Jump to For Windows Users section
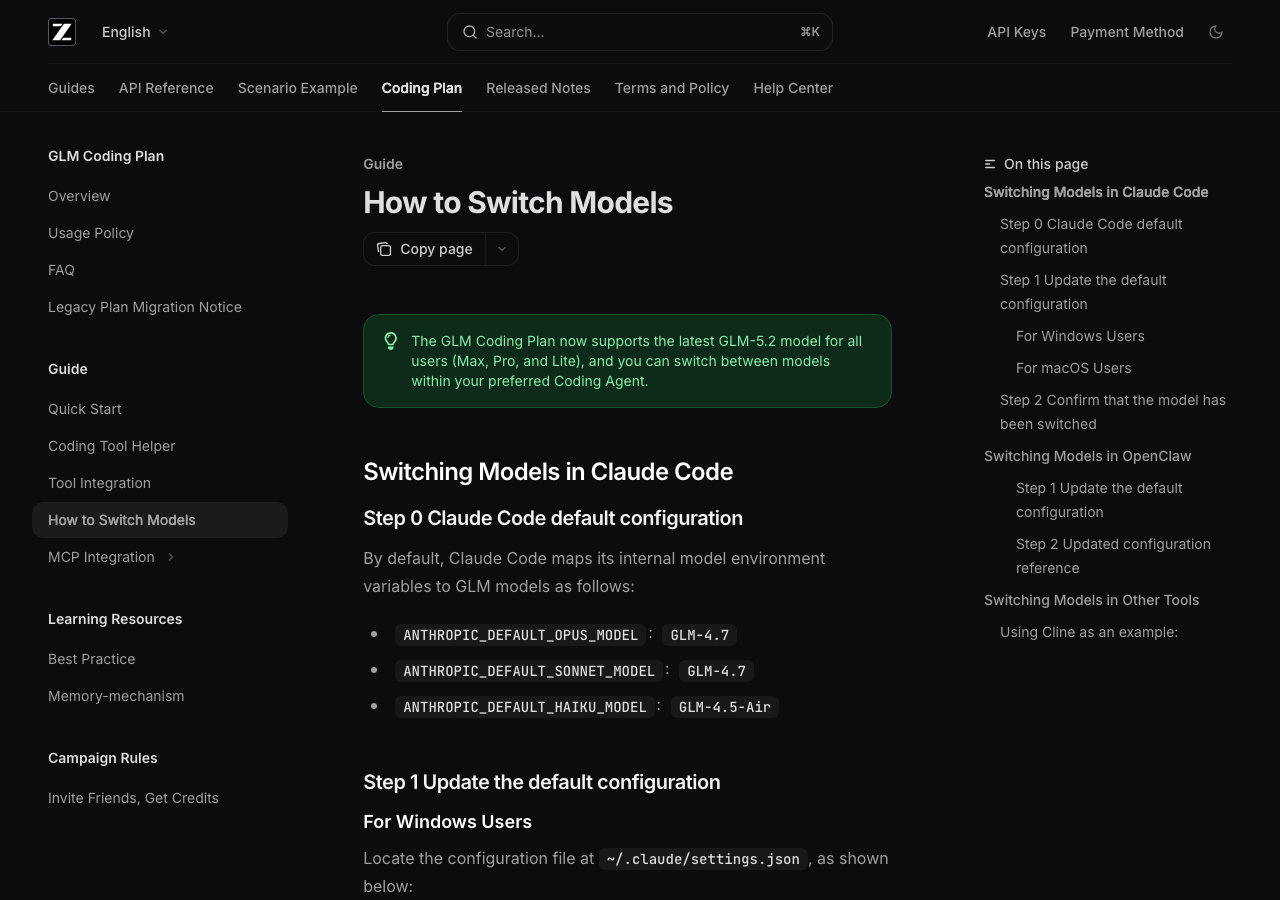Viewport: 1280px width, 900px height. [x=1080, y=336]
